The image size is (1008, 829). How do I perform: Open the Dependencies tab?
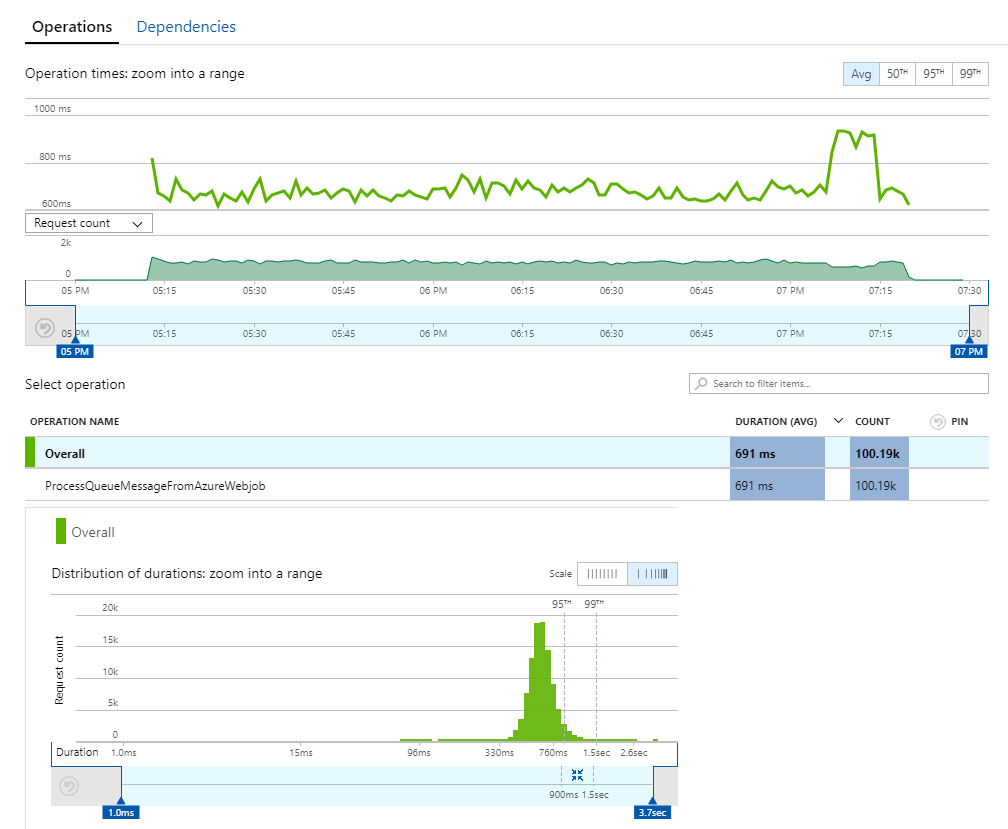pyautogui.click(x=186, y=27)
